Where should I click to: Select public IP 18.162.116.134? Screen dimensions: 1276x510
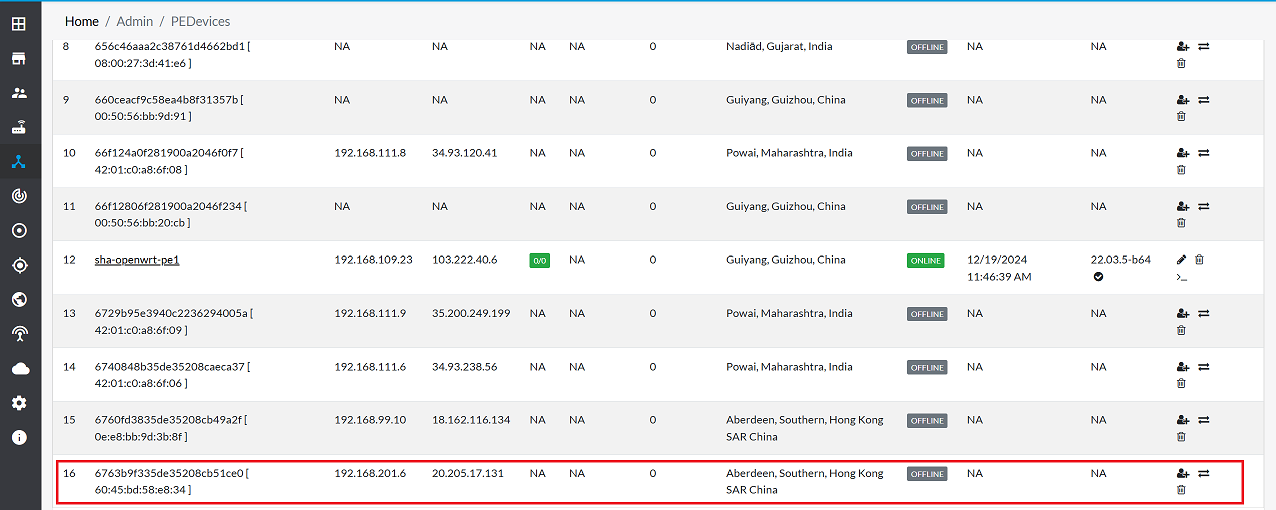471,420
